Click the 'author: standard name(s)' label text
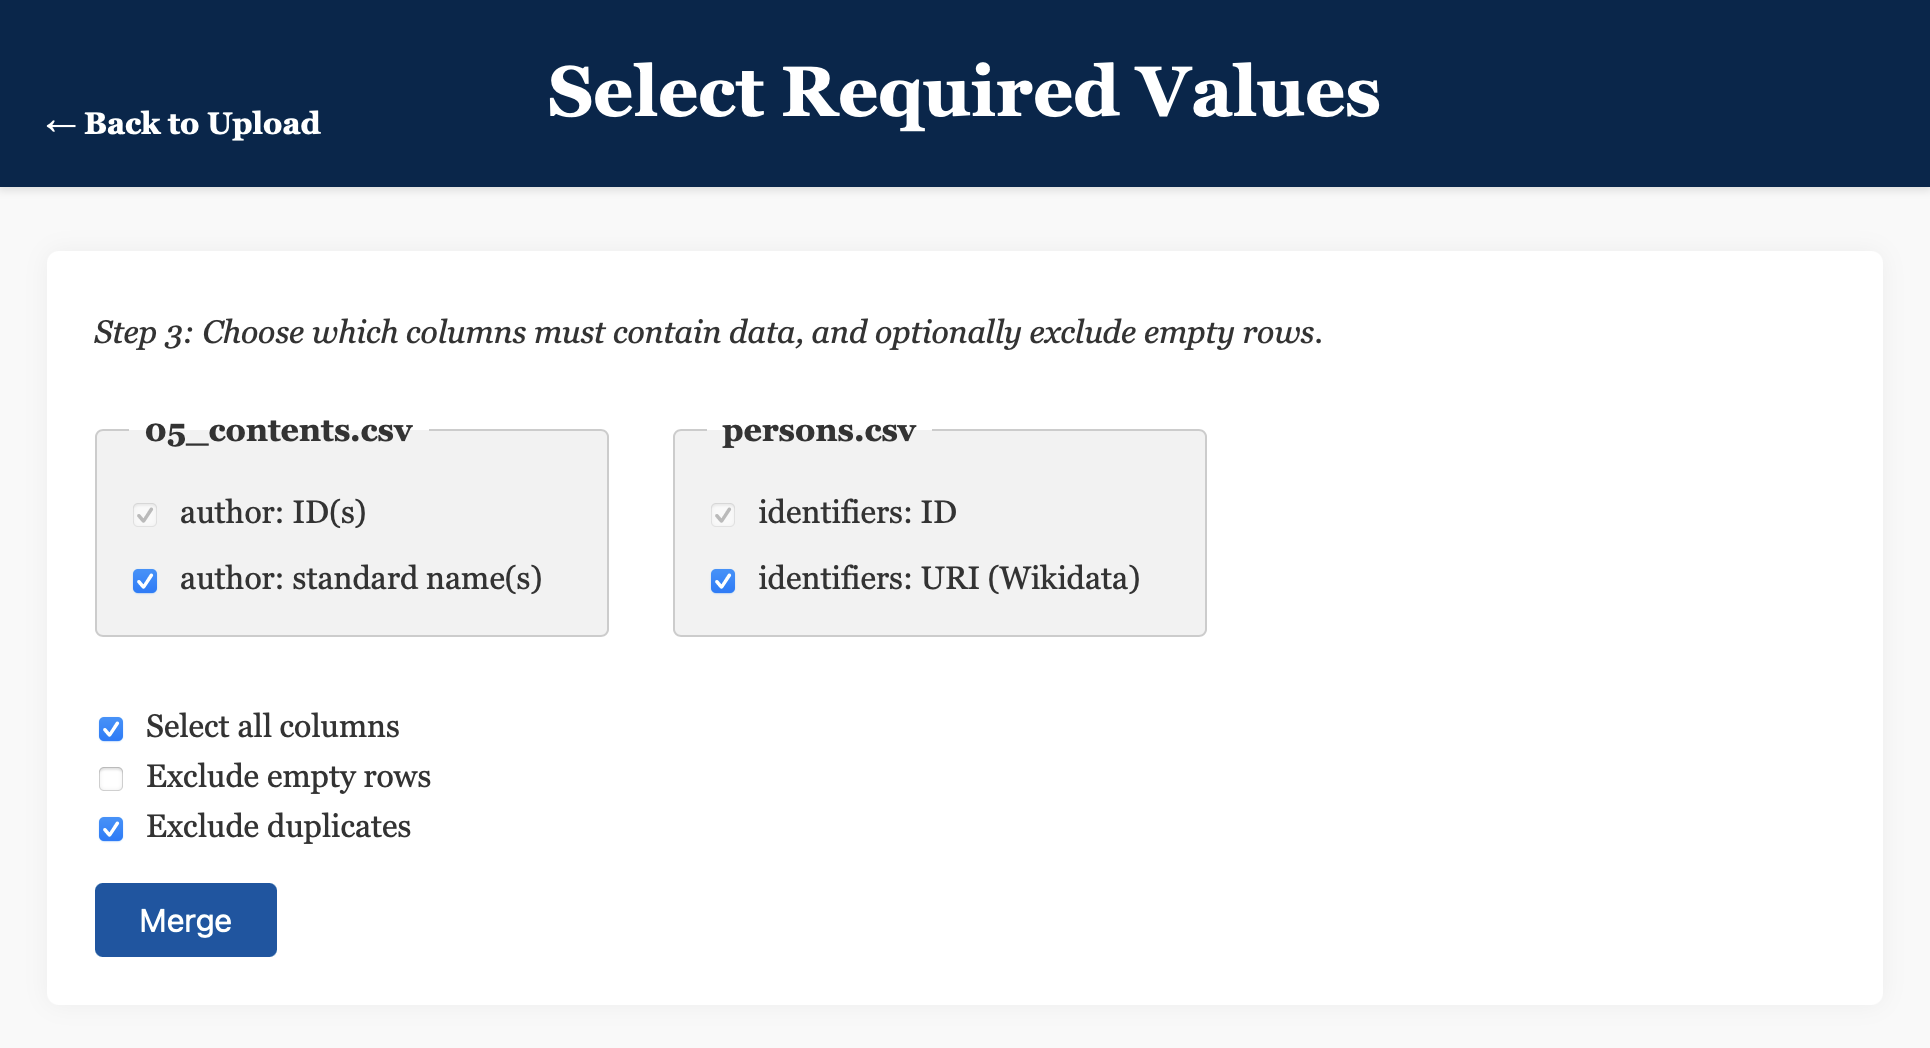The image size is (1930, 1048). [361, 578]
